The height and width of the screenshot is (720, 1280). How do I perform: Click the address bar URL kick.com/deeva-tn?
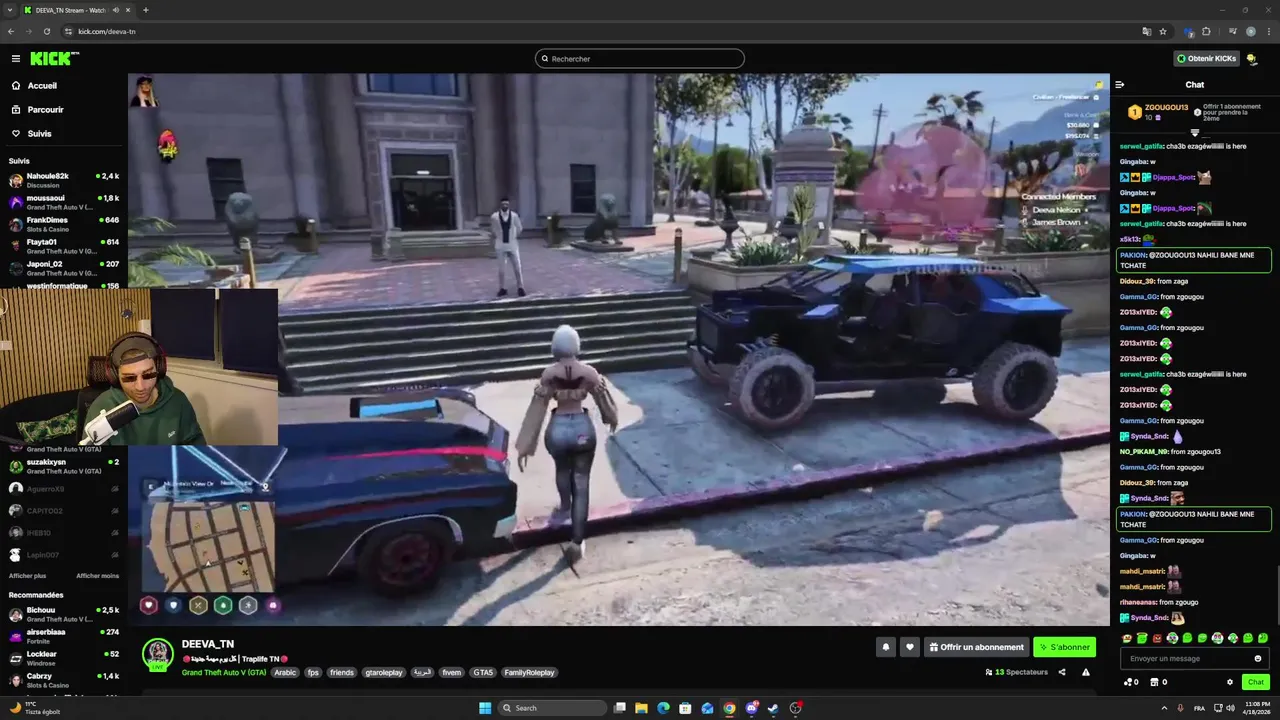[x=107, y=31]
